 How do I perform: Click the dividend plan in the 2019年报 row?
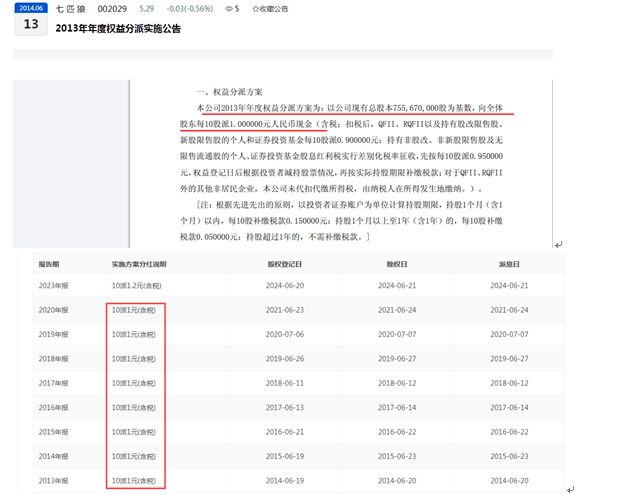click(x=134, y=334)
